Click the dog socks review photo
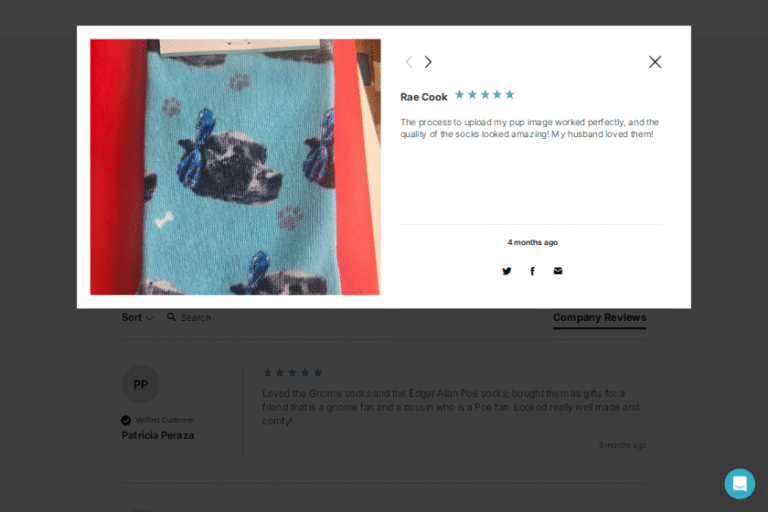The height and width of the screenshot is (512, 768). [x=235, y=167]
